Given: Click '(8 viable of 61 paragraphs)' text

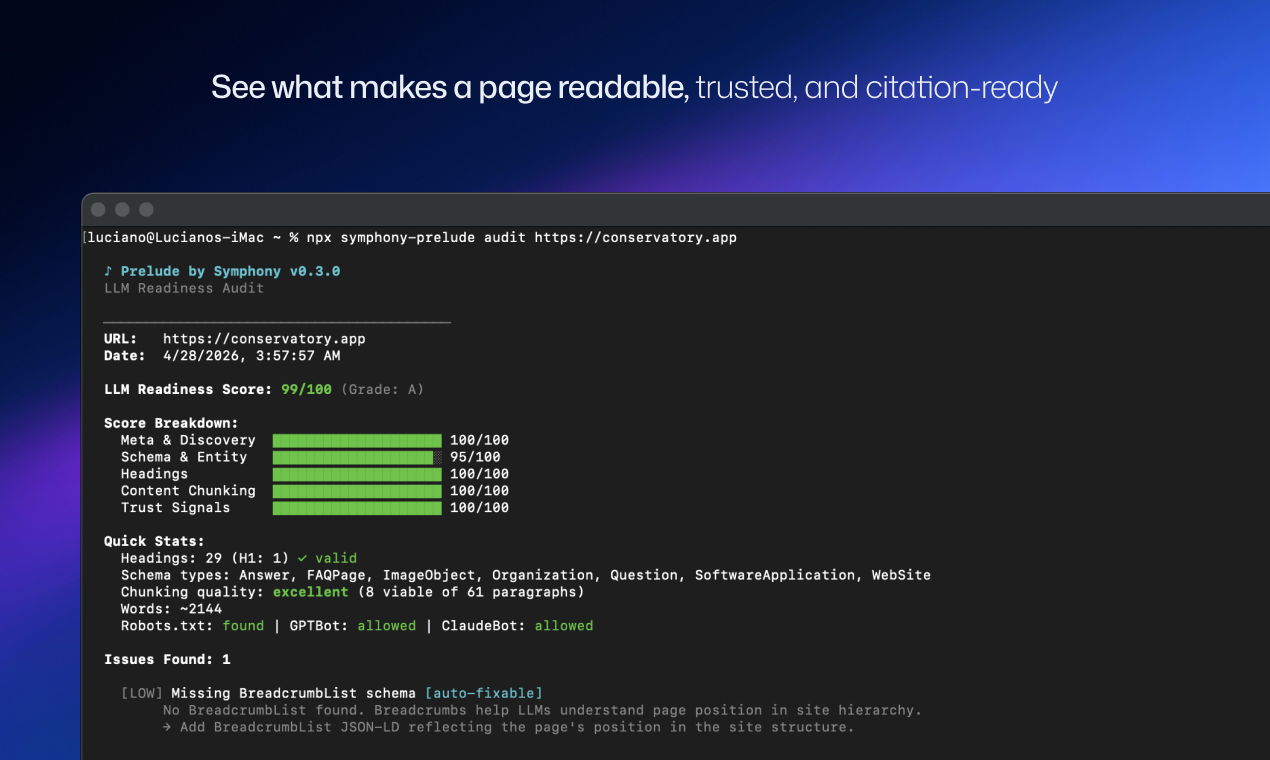Looking at the screenshot, I should 470,592.
